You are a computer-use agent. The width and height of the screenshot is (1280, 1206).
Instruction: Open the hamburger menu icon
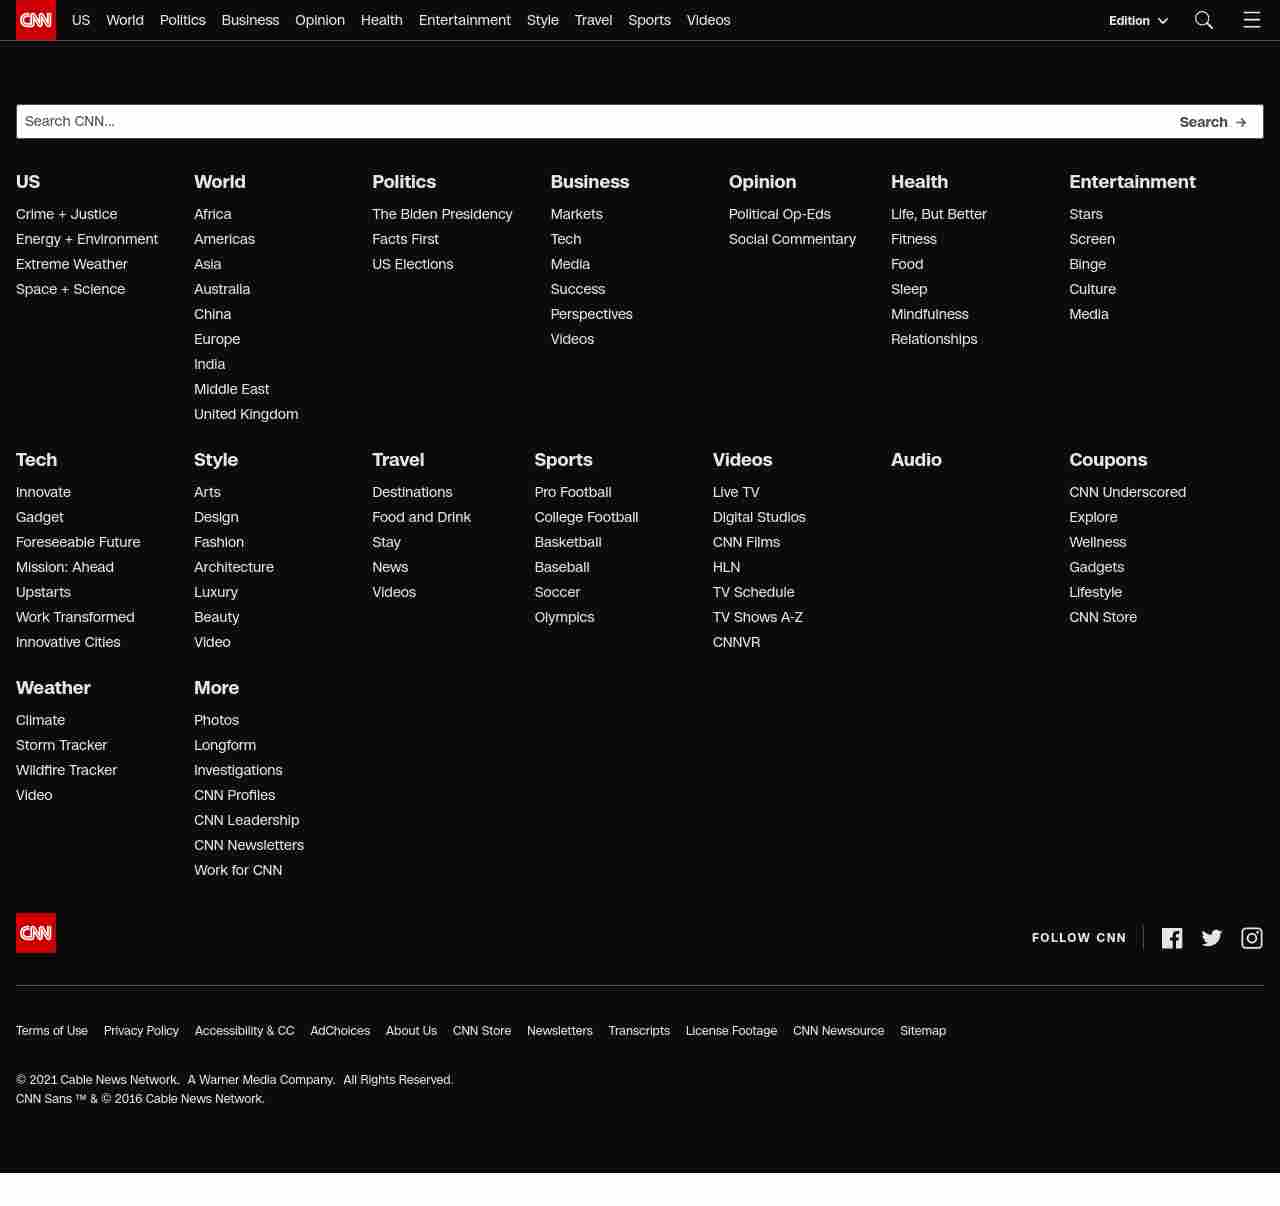click(1252, 20)
